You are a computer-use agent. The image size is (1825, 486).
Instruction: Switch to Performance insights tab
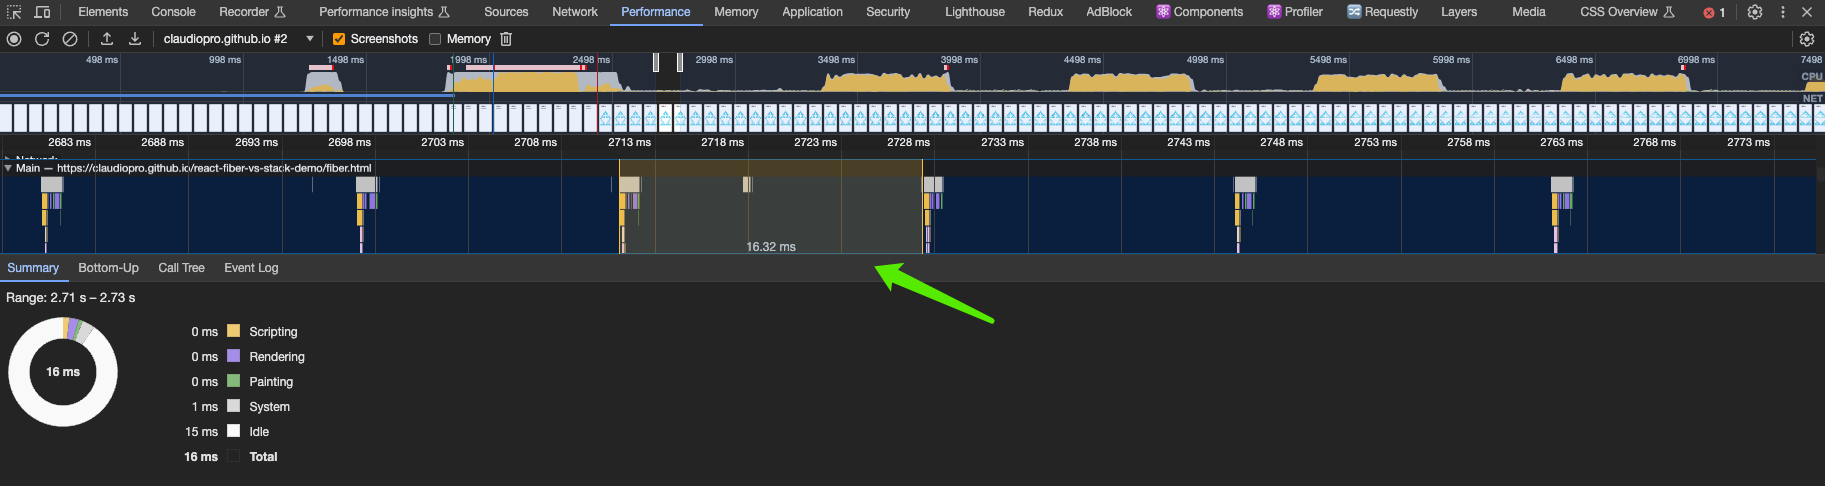pyautogui.click(x=384, y=12)
